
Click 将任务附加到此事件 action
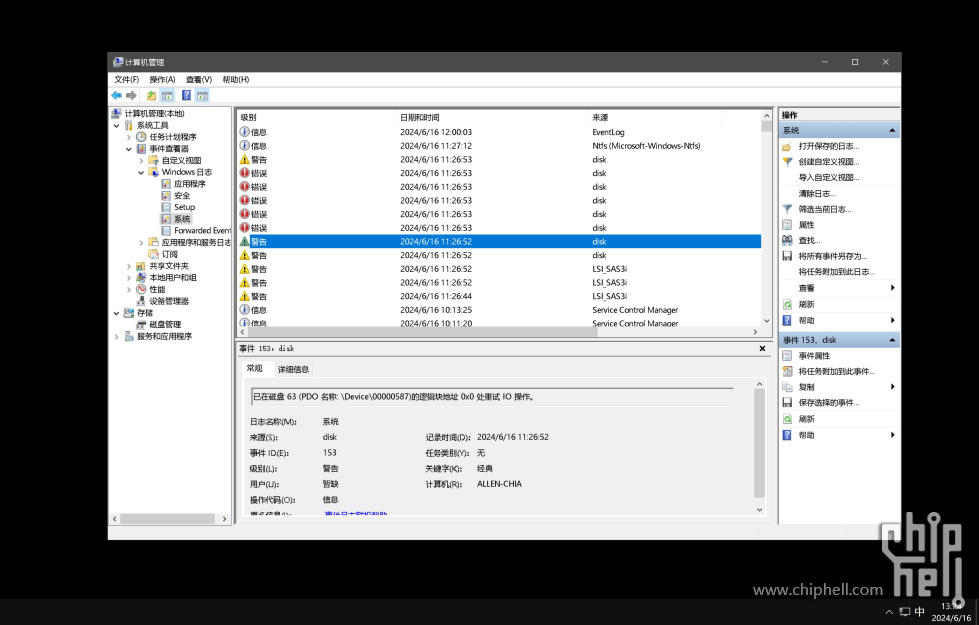837,372
